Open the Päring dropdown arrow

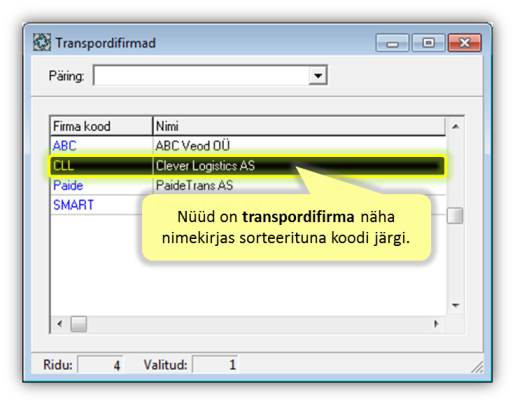point(318,76)
